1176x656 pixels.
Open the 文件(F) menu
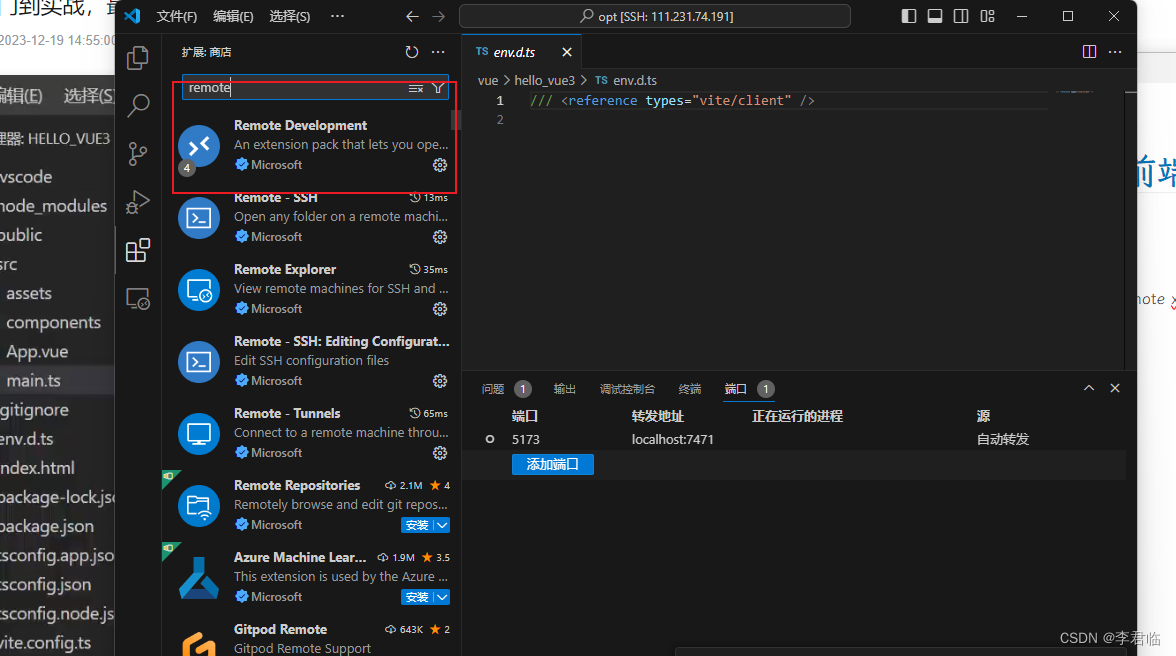177,16
